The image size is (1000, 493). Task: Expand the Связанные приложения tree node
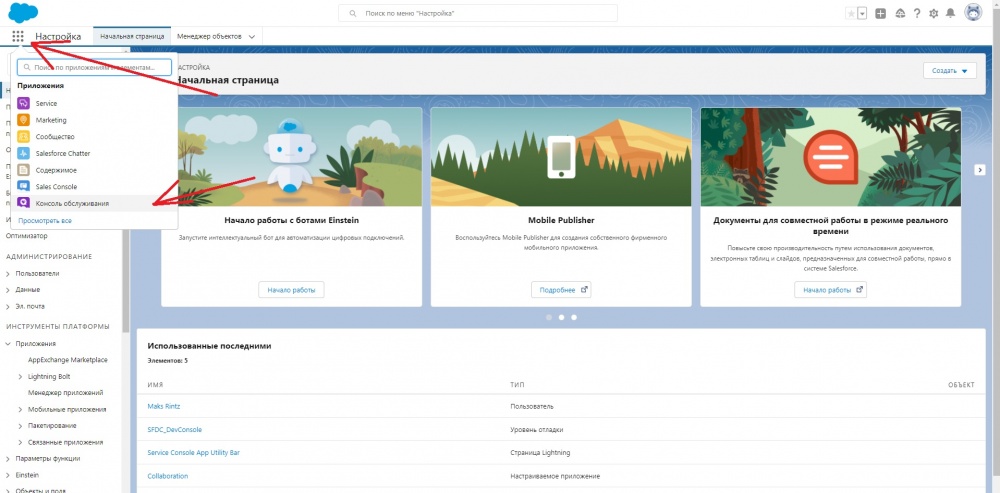20,442
